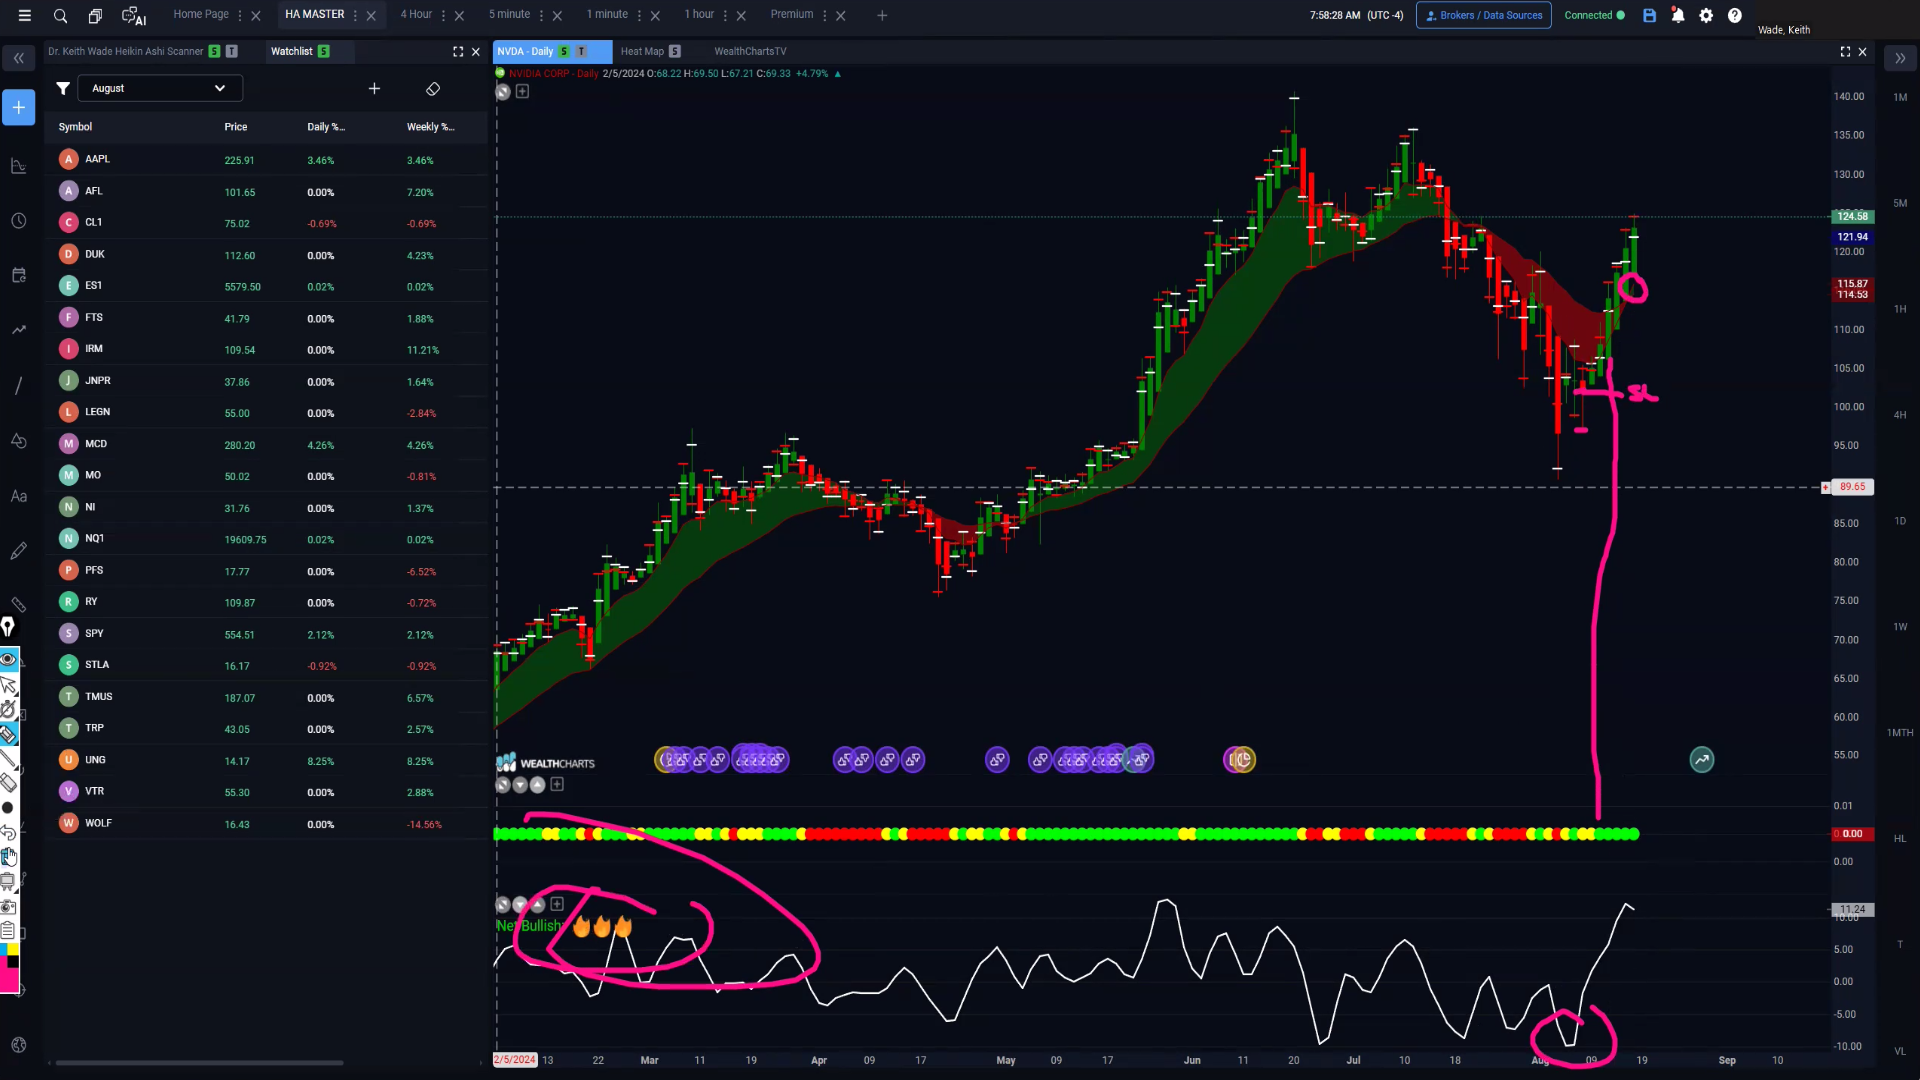
Task: Toggle the S badge on Watchlist tab
Action: [x=324, y=51]
